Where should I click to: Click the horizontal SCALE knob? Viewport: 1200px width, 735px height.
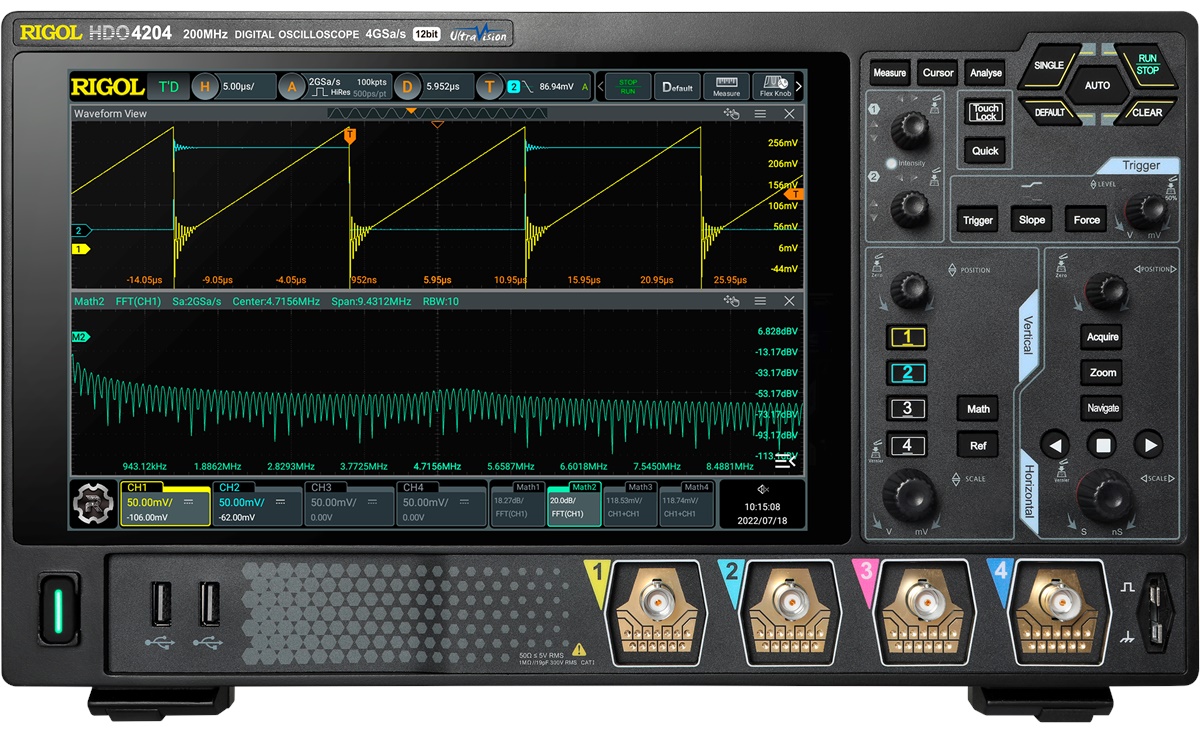[1105, 494]
